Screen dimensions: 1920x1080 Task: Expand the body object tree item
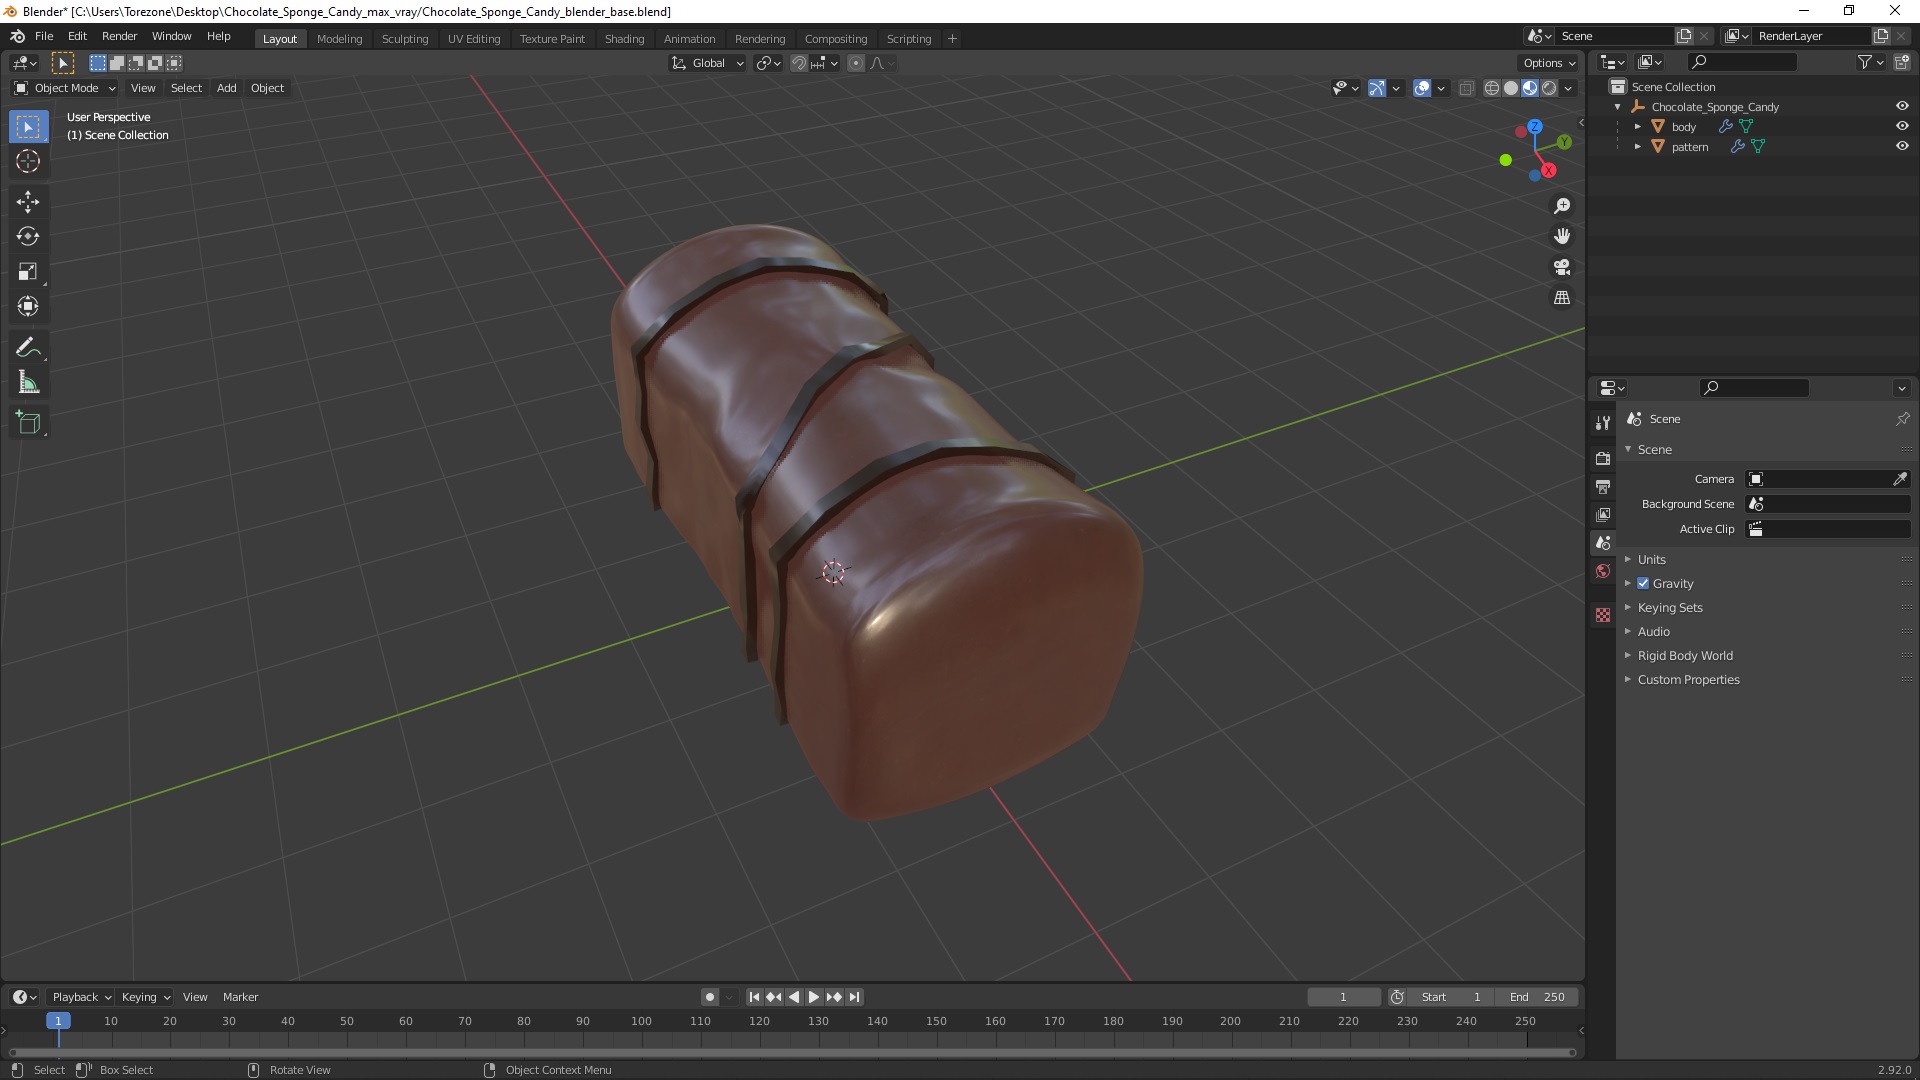click(1638, 126)
